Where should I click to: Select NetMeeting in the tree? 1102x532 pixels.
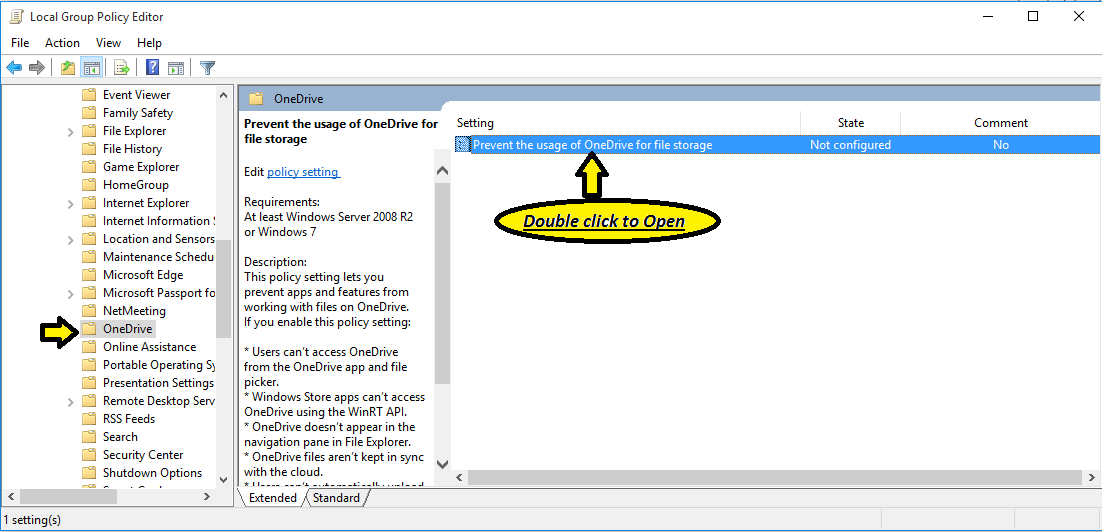[134, 311]
